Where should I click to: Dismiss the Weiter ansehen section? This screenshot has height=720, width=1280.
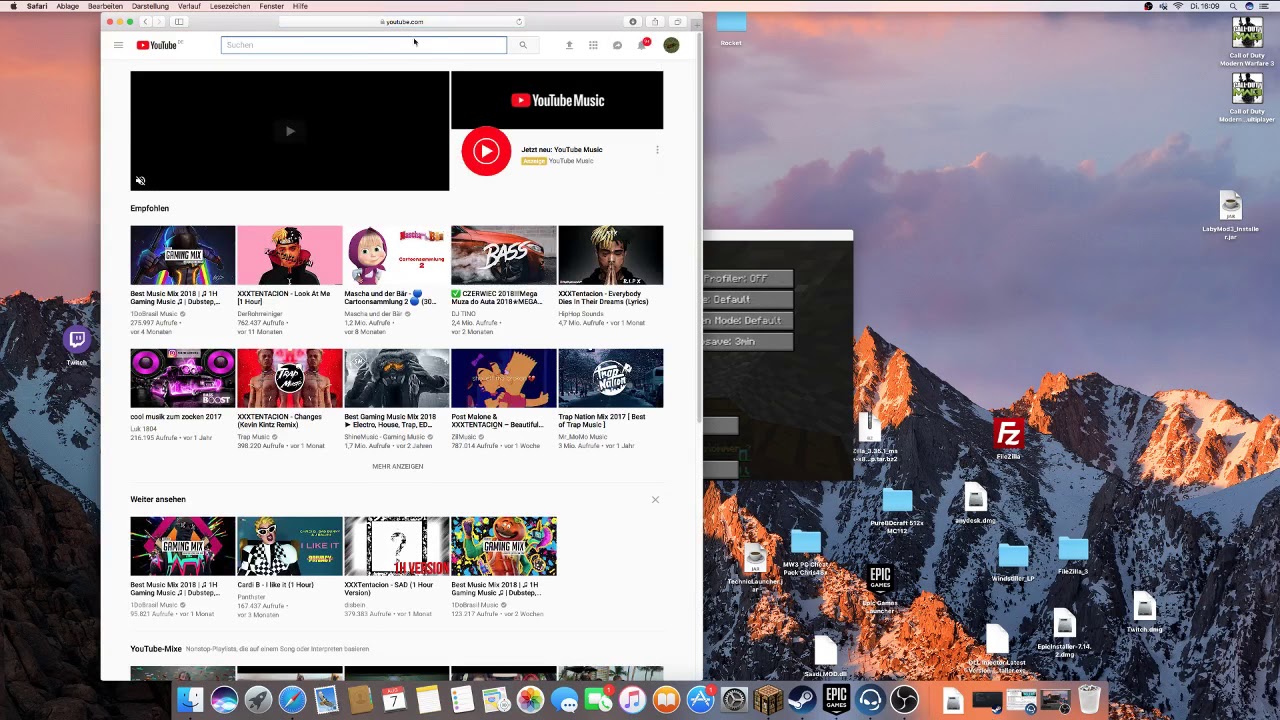coord(655,499)
